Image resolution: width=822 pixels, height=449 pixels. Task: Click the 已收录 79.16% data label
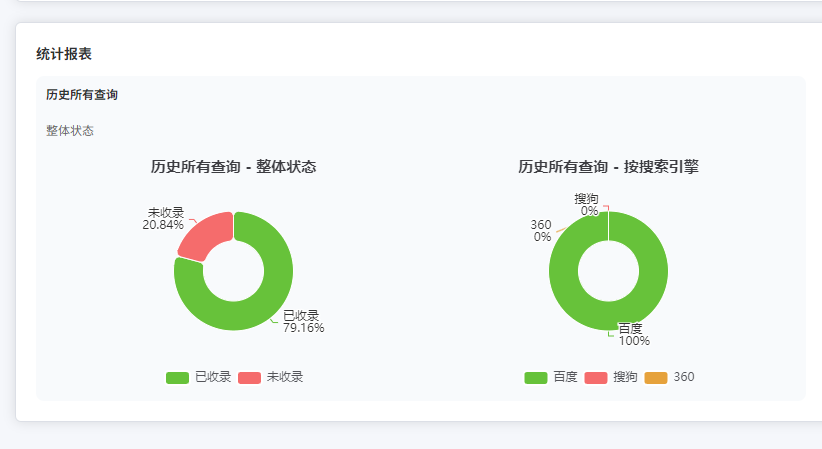tap(303, 321)
